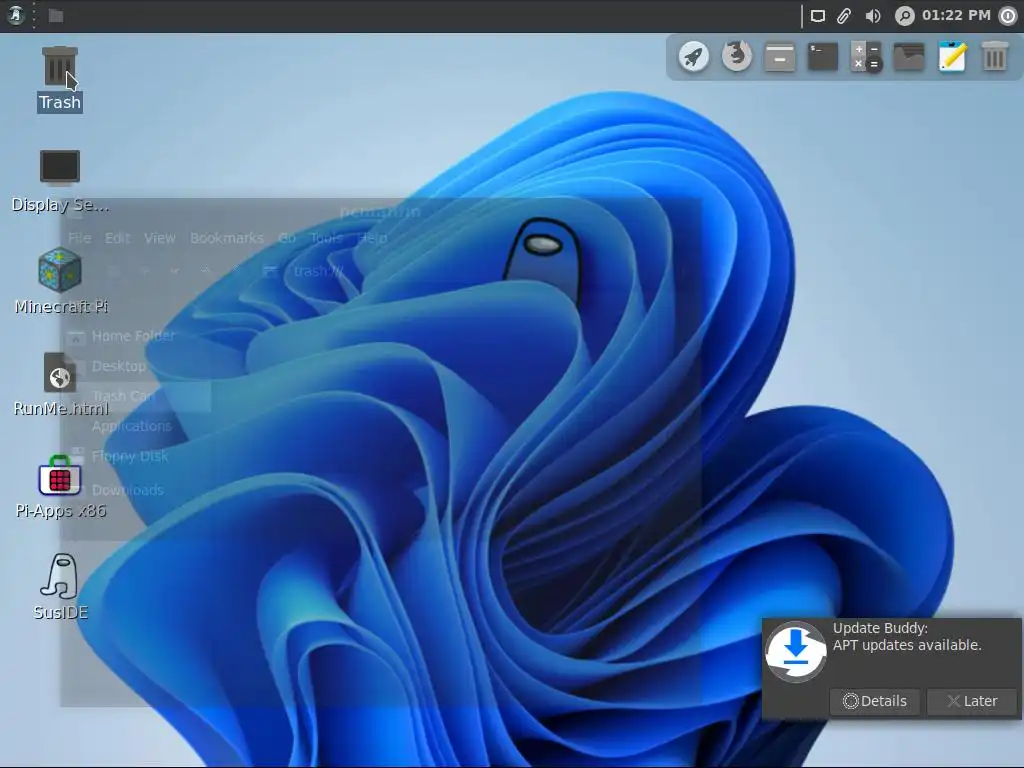This screenshot has width=1024, height=768.
Task: Launch the rocket launcher in dock
Action: pos(694,56)
